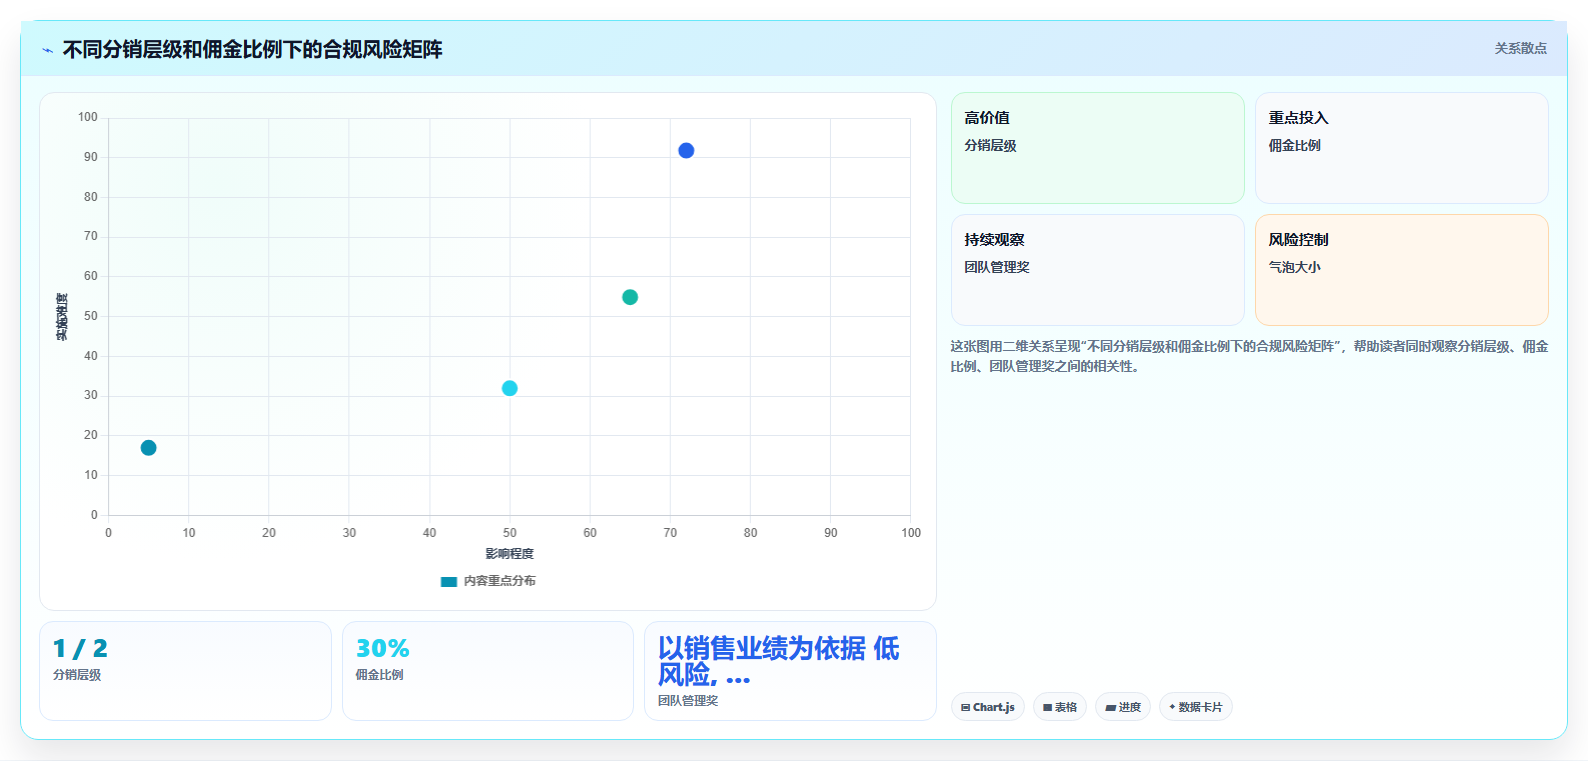Click the Chart.js tag
Screen dimensions: 1588x761
point(988,707)
